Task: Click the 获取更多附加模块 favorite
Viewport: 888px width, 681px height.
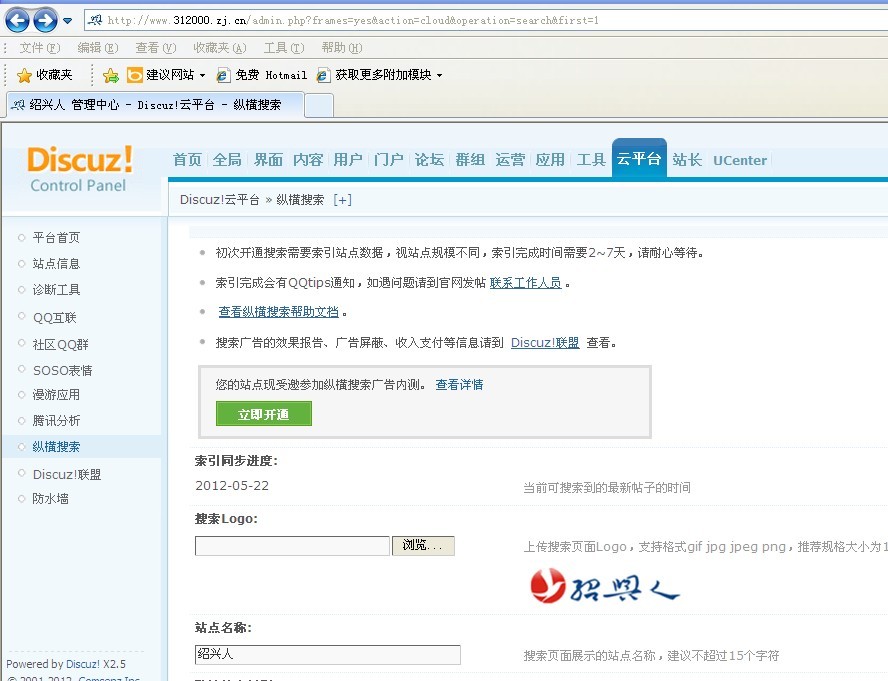Action: 374,75
